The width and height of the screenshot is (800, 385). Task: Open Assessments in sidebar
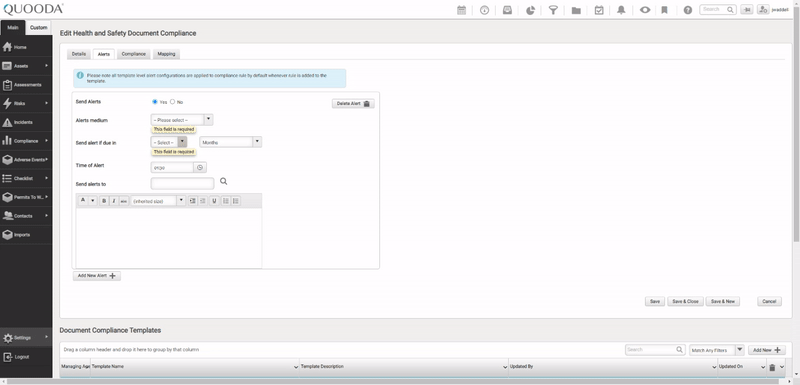[26, 85]
